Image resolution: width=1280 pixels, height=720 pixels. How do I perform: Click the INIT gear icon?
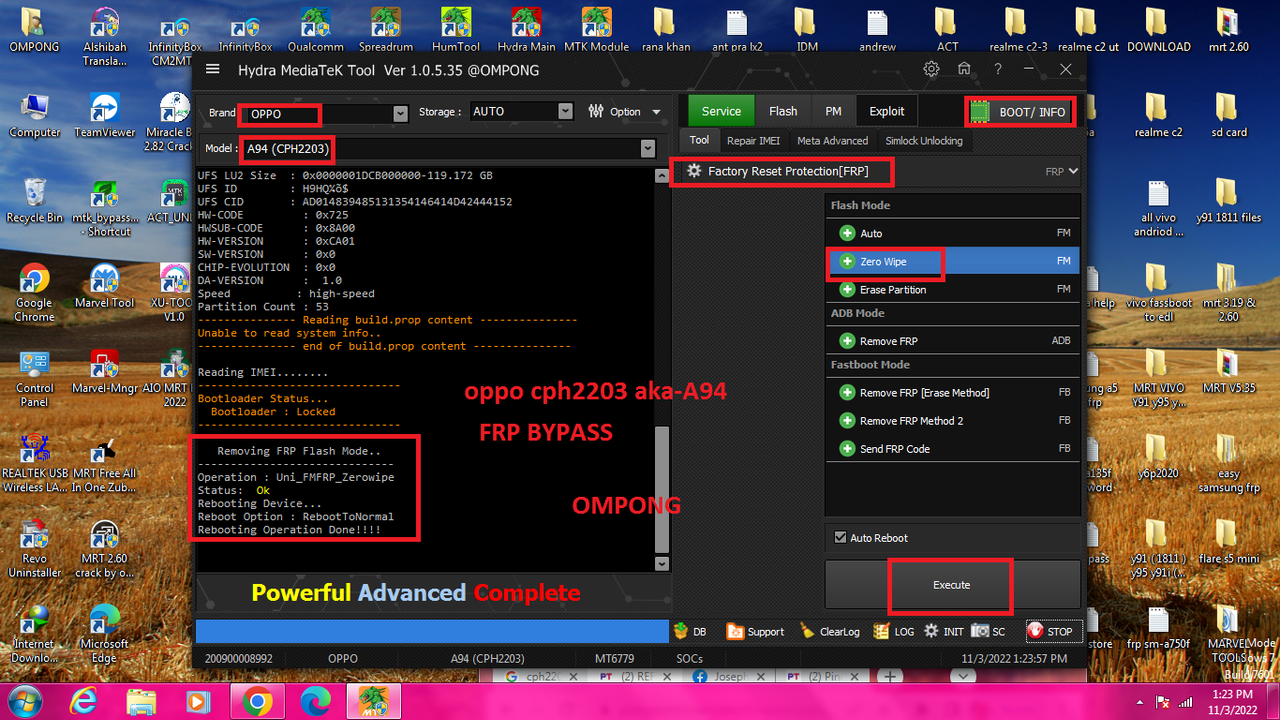943,631
